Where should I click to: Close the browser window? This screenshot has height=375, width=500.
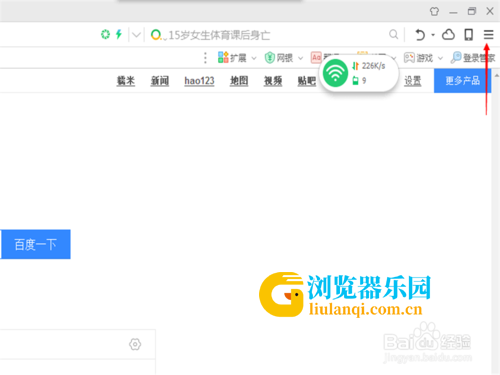[x=490, y=11]
